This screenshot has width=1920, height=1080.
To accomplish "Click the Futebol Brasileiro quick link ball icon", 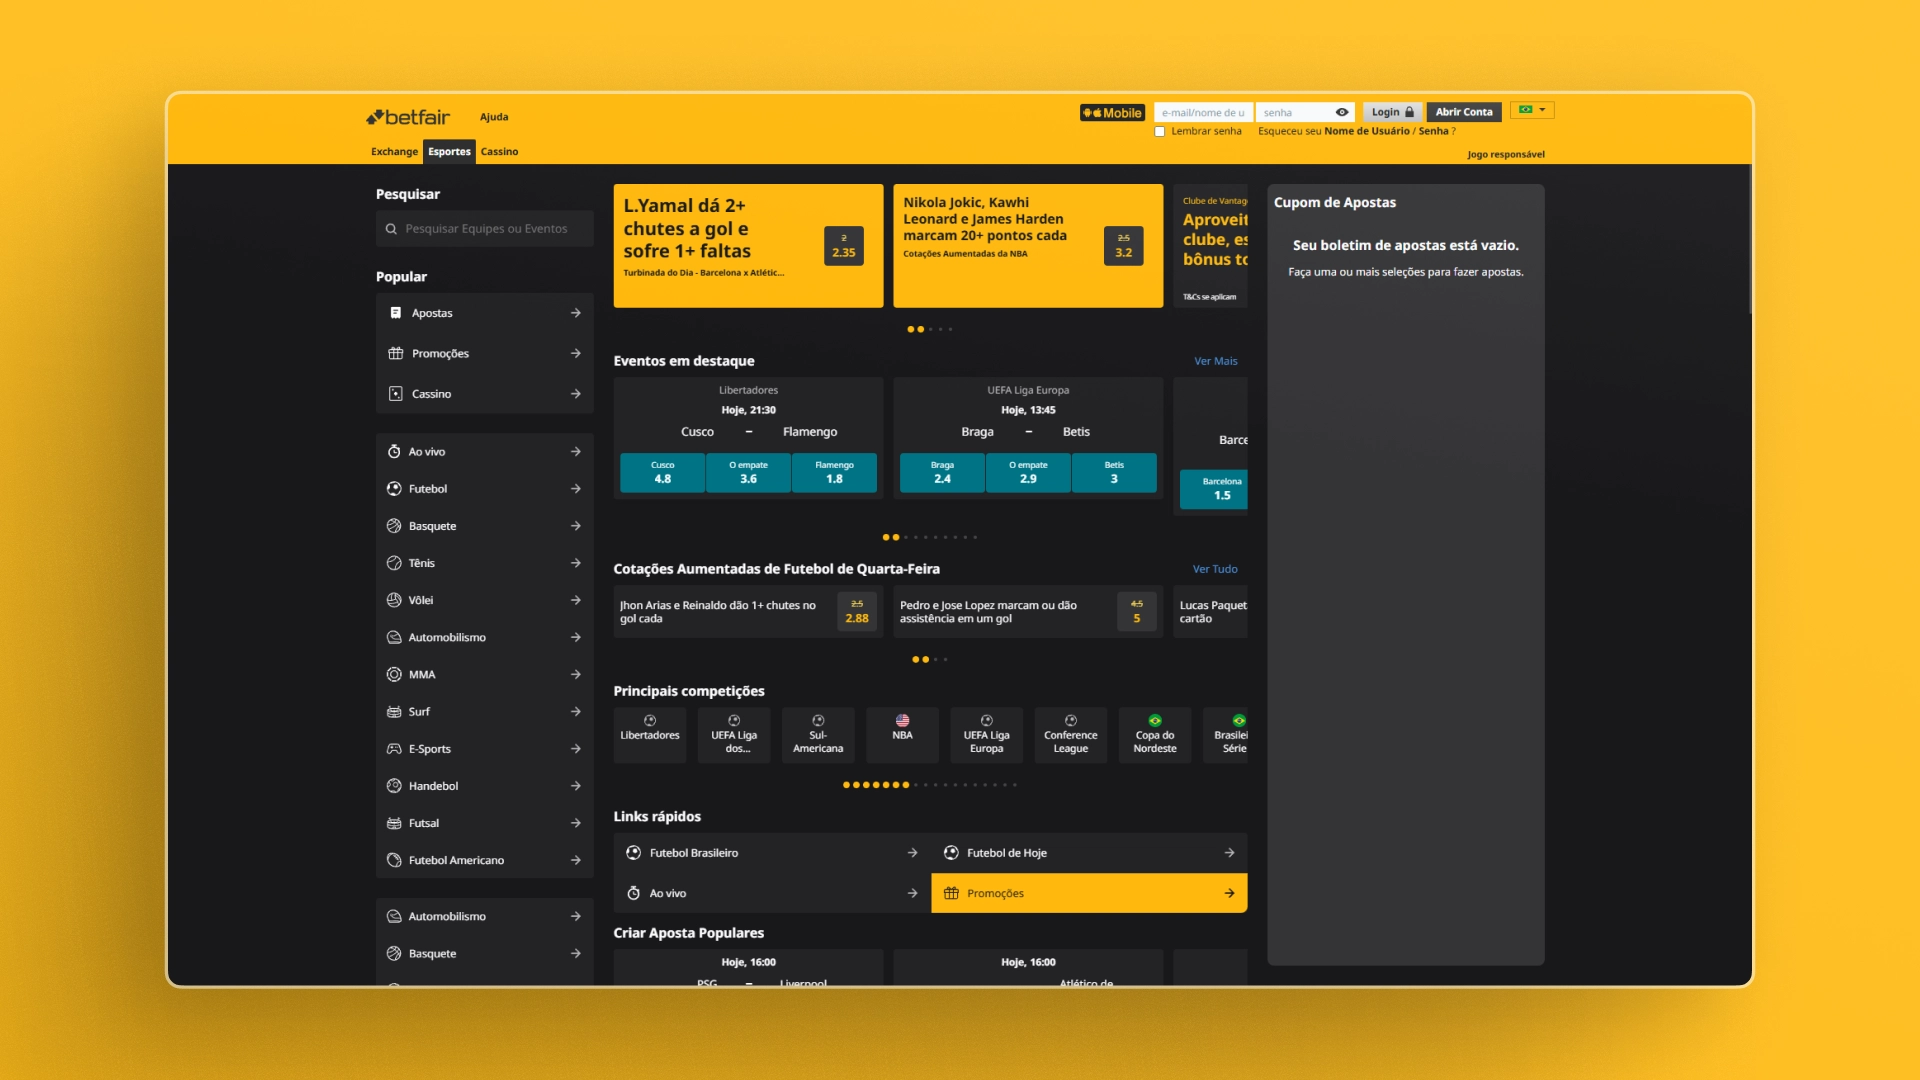I will coord(633,853).
